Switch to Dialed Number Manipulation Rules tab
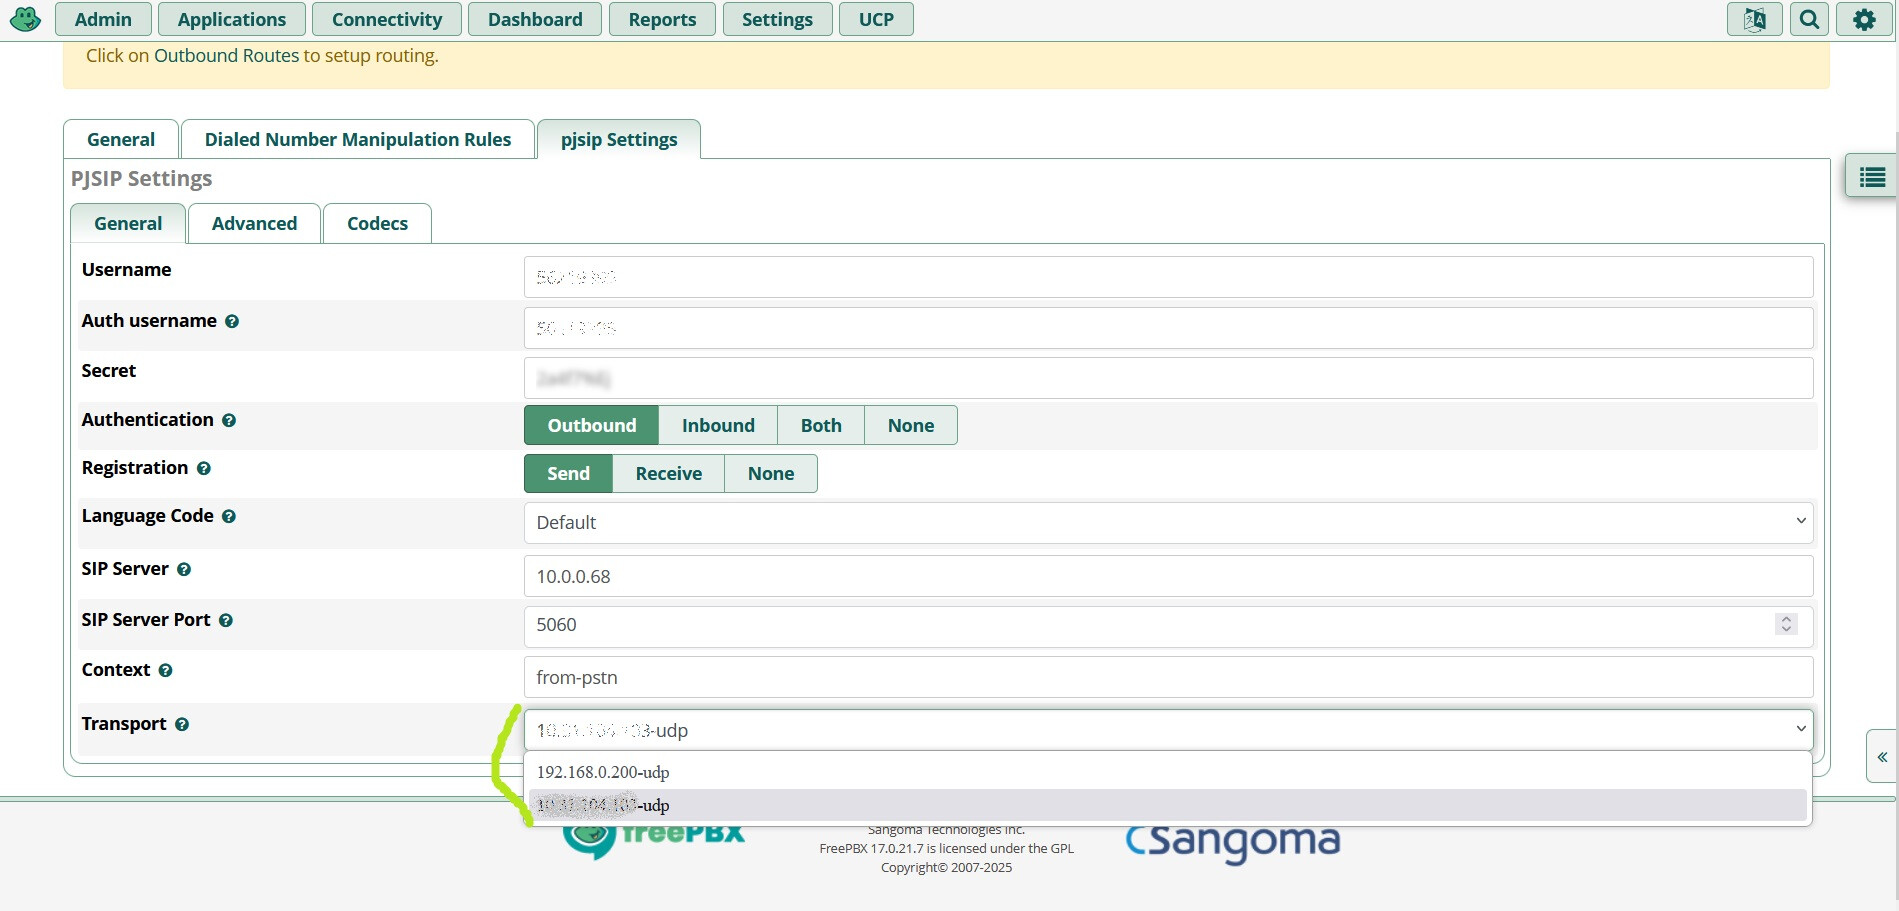Image resolution: width=1899 pixels, height=911 pixels. (357, 140)
